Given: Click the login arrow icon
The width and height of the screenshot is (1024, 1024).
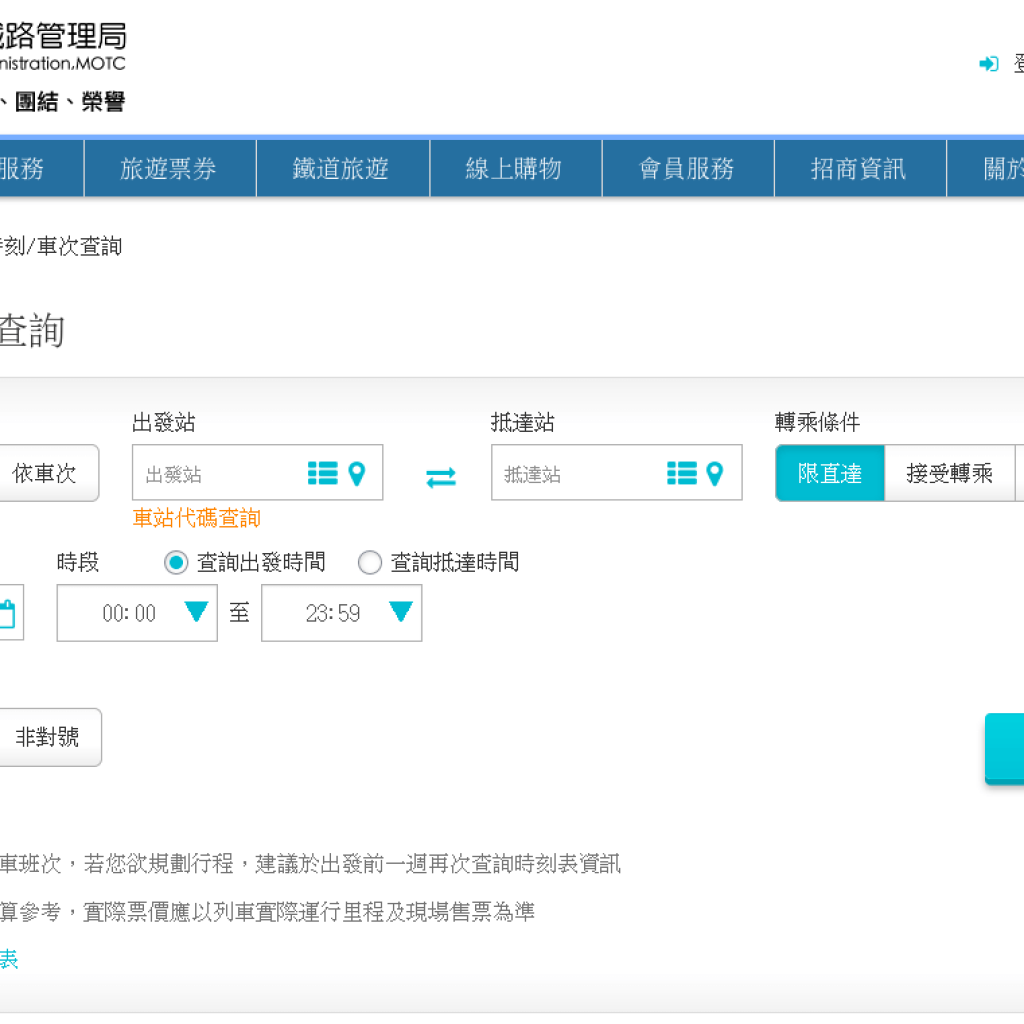Looking at the screenshot, I should (x=988, y=64).
